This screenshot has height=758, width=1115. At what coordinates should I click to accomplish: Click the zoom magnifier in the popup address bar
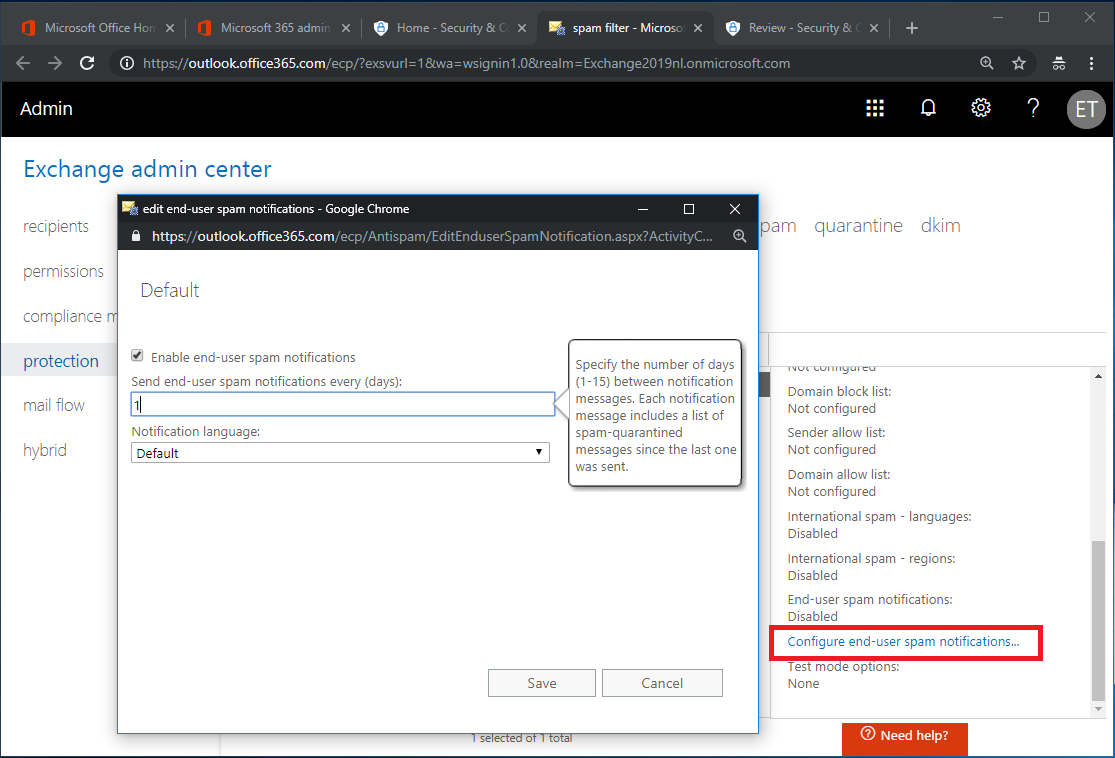tap(740, 237)
